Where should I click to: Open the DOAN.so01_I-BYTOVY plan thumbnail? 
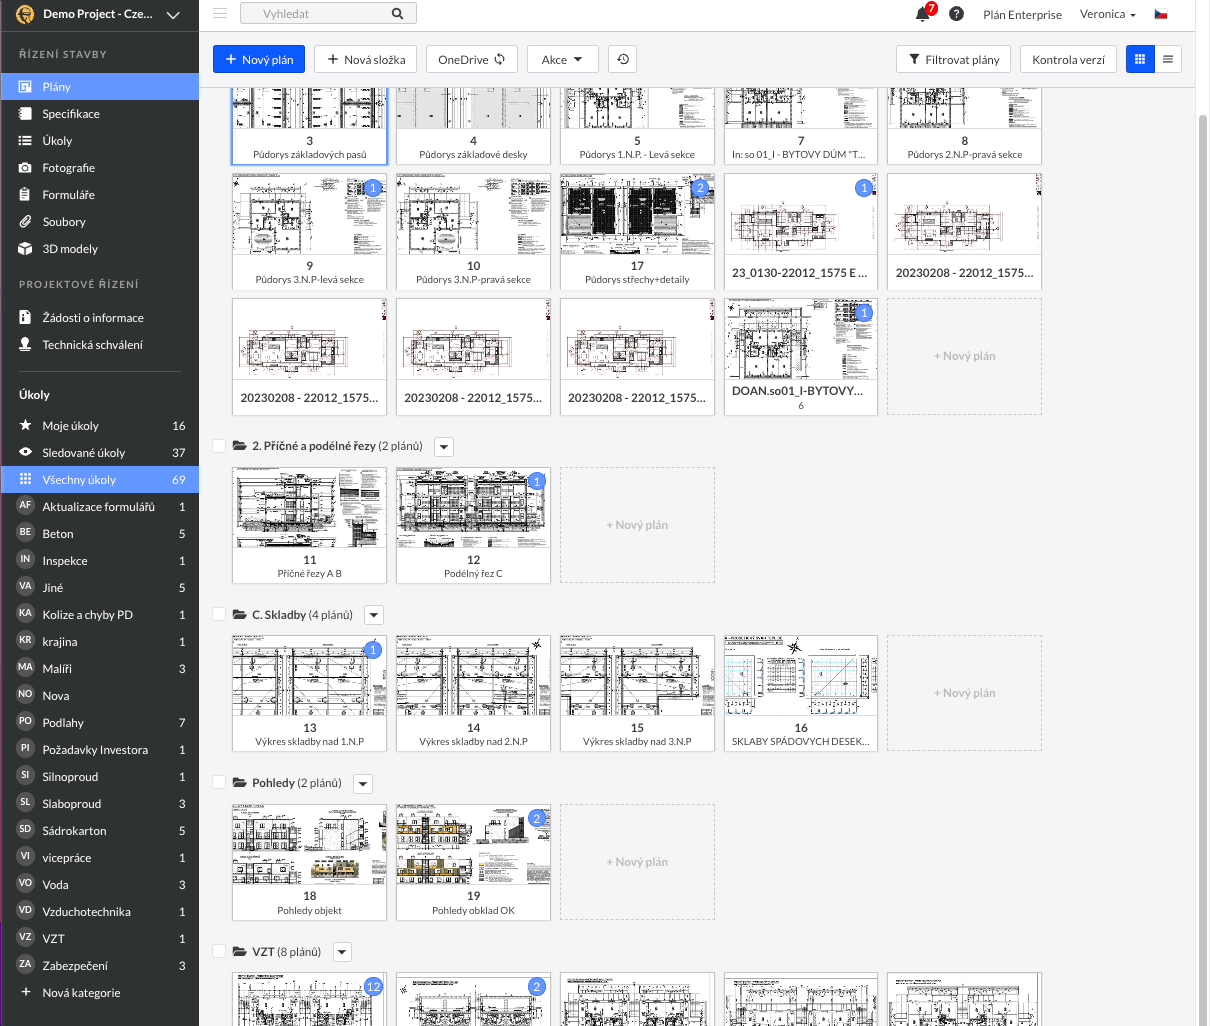[801, 357]
